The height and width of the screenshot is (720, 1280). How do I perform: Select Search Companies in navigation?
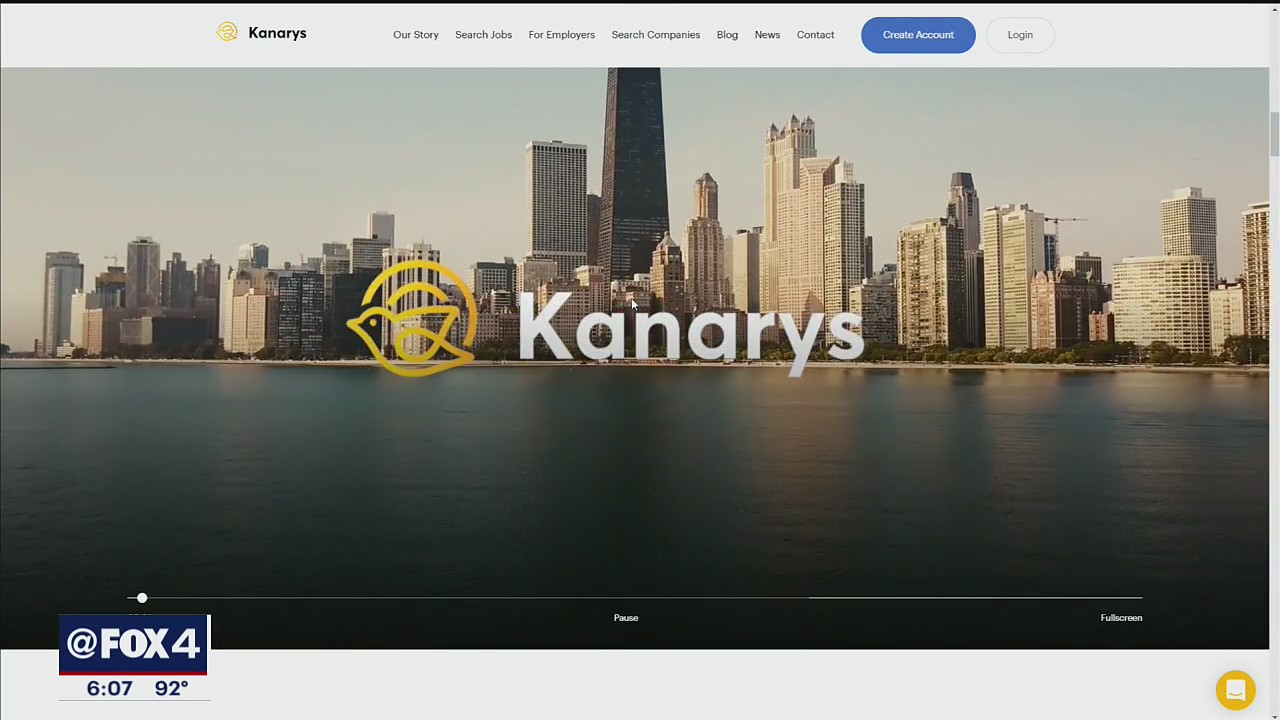[x=656, y=35]
